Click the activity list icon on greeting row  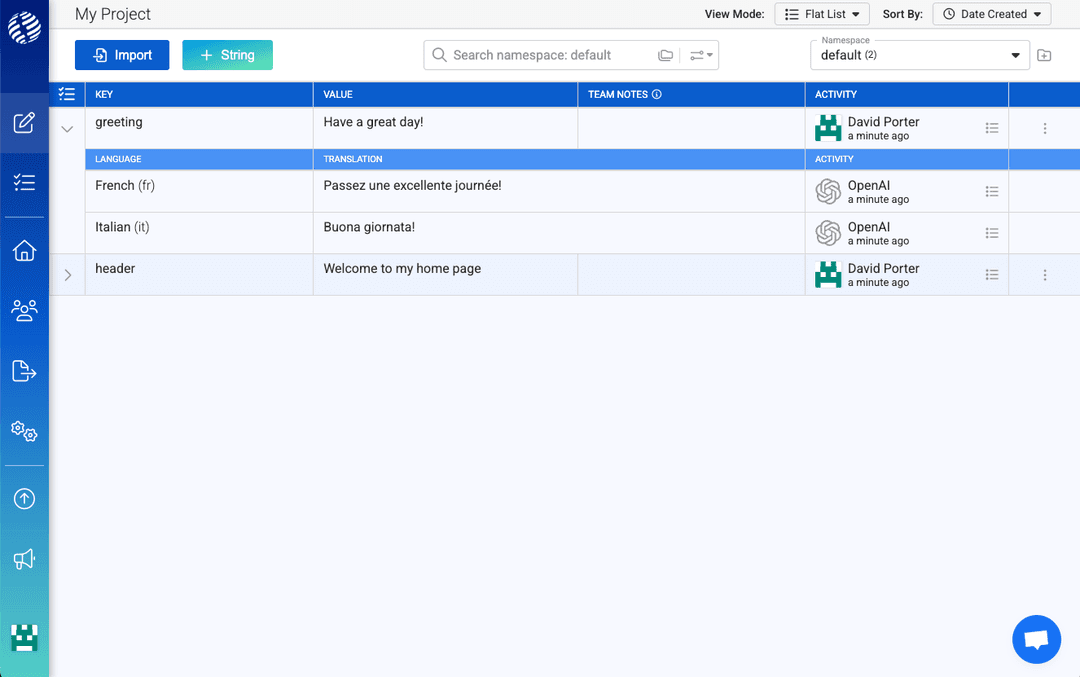click(x=992, y=128)
